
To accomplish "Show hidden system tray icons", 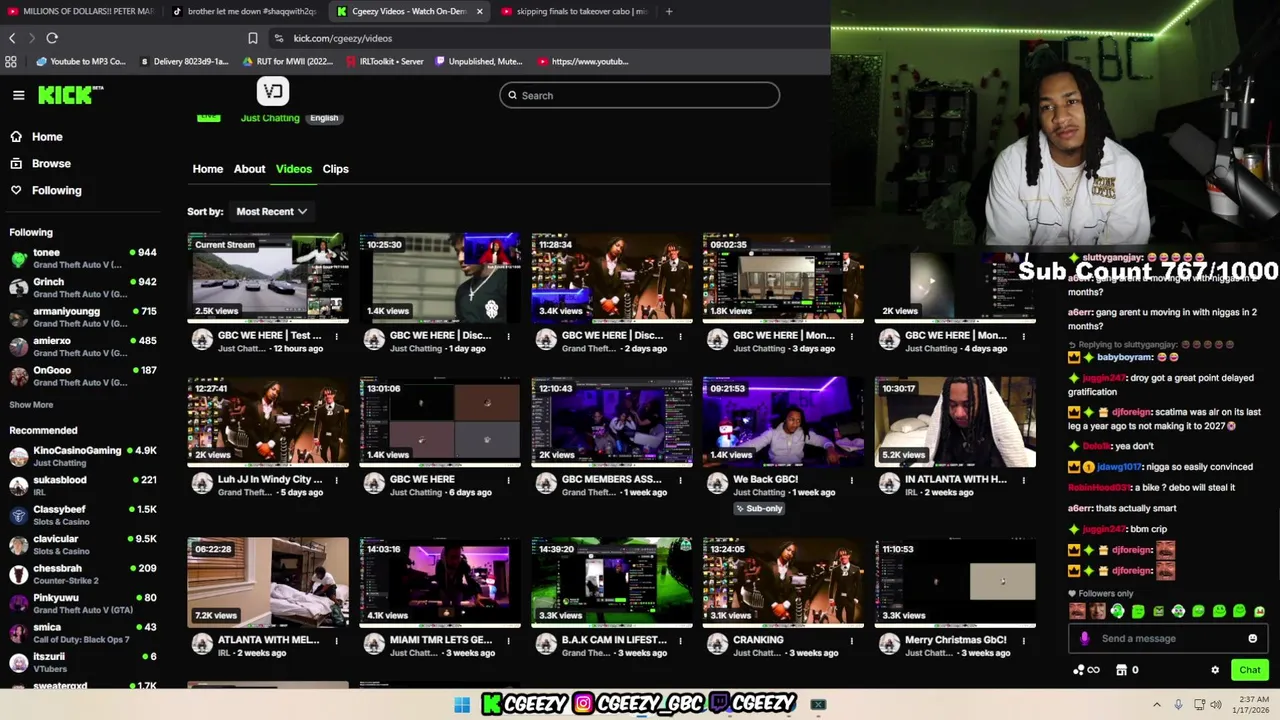I will (1157, 705).
